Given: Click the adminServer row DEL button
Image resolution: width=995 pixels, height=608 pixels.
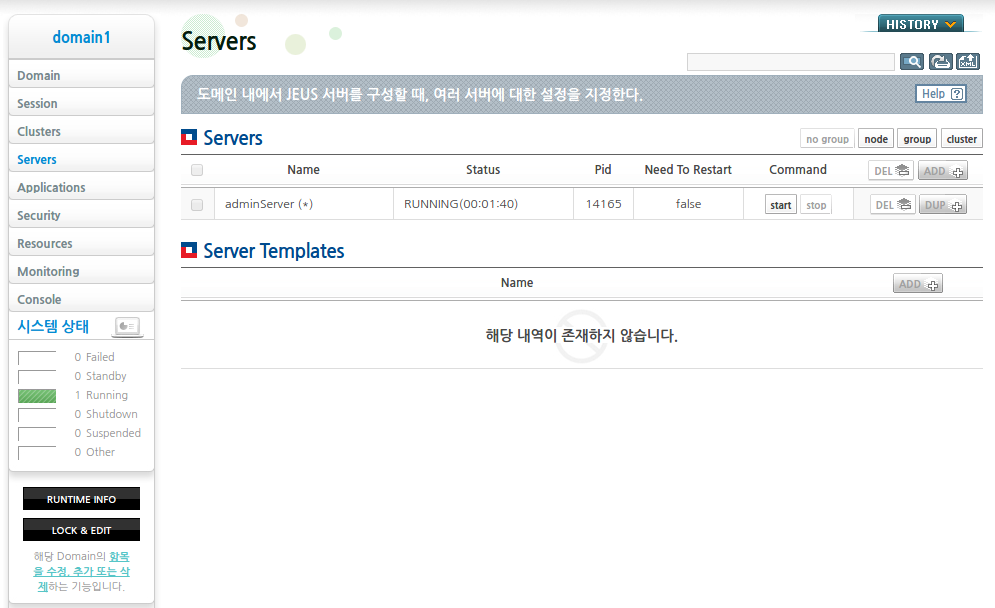Looking at the screenshot, I should click(x=893, y=204).
